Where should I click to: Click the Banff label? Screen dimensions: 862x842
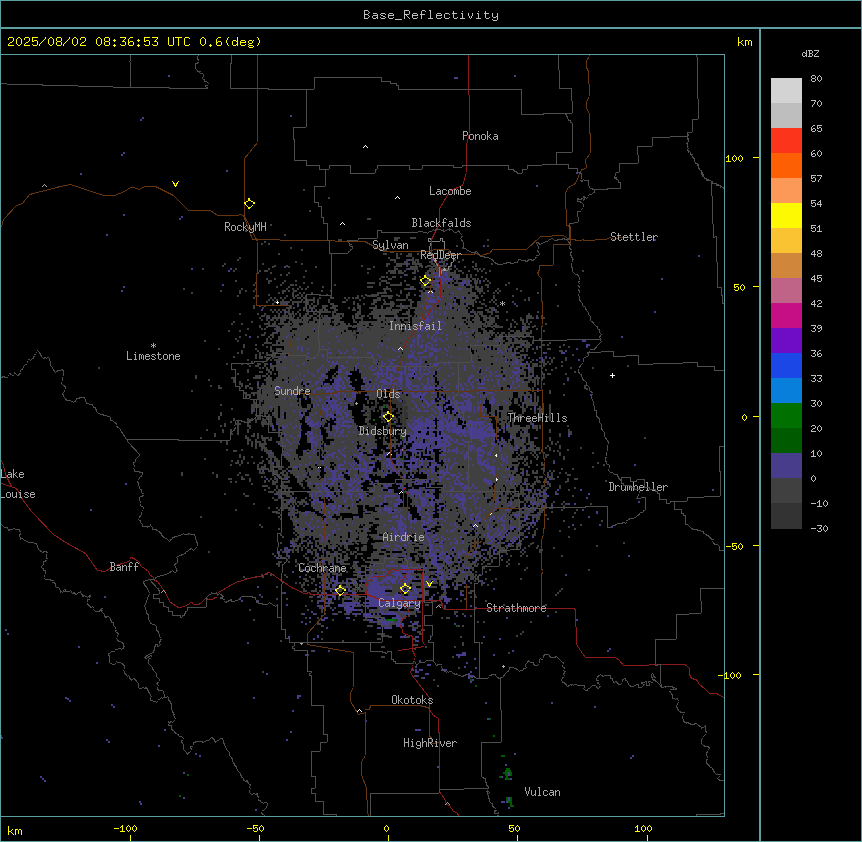tap(124, 567)
